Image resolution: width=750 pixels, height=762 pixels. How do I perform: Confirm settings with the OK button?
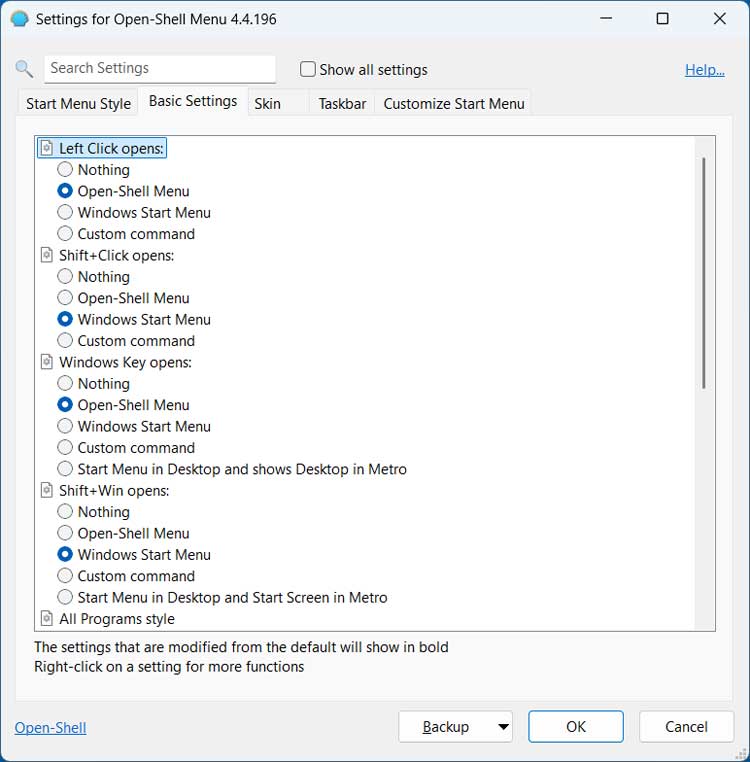pyautogui.click(x=576, y=727)
